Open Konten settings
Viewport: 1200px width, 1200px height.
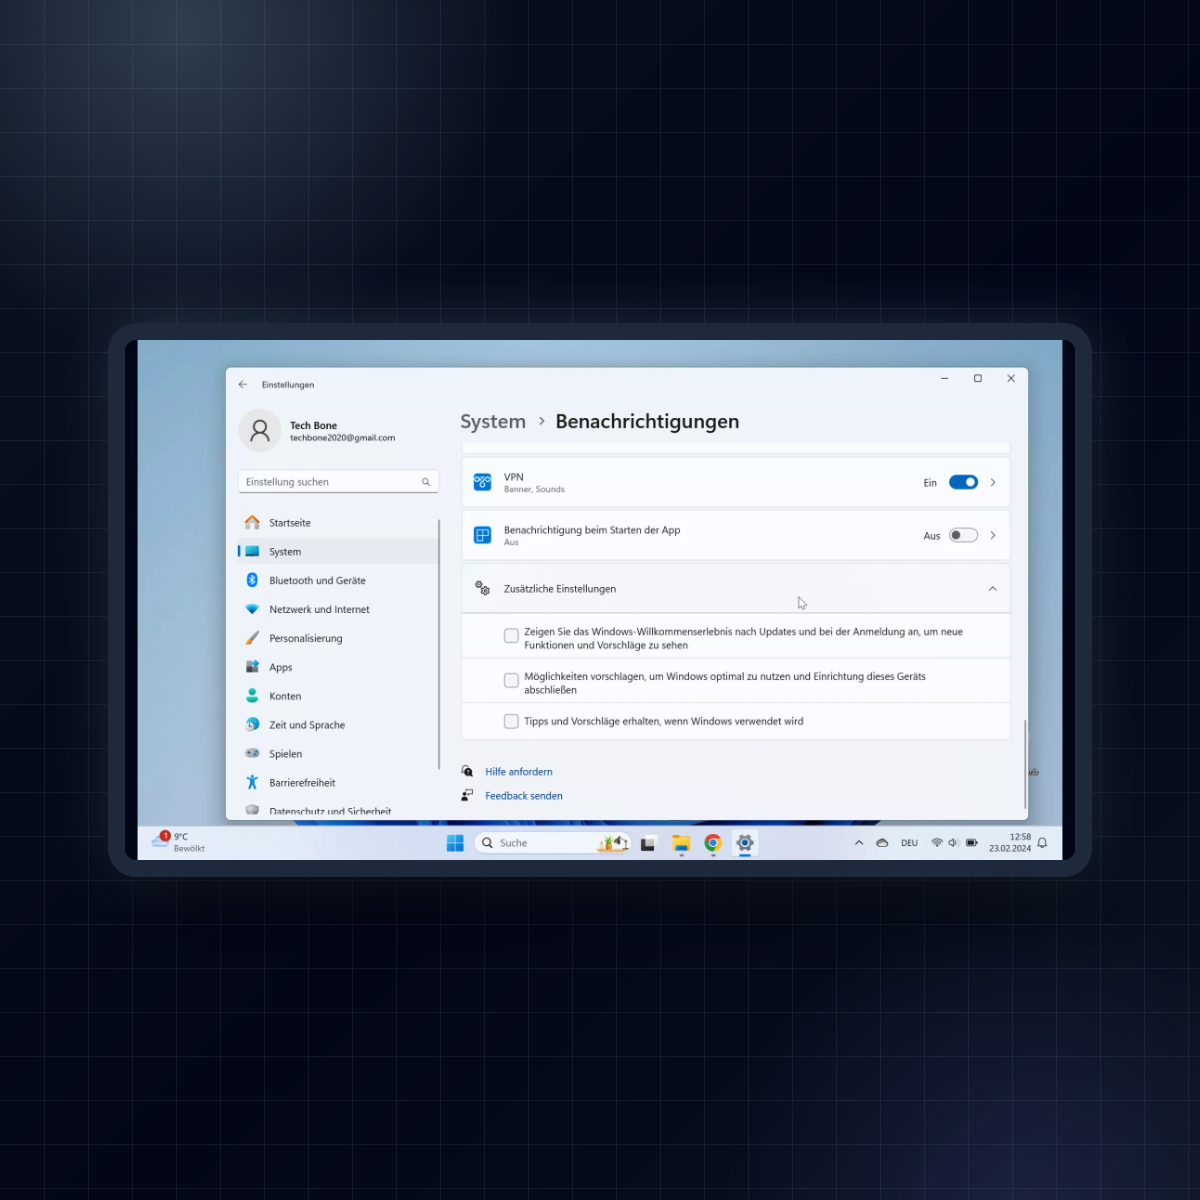pos(338,697)
